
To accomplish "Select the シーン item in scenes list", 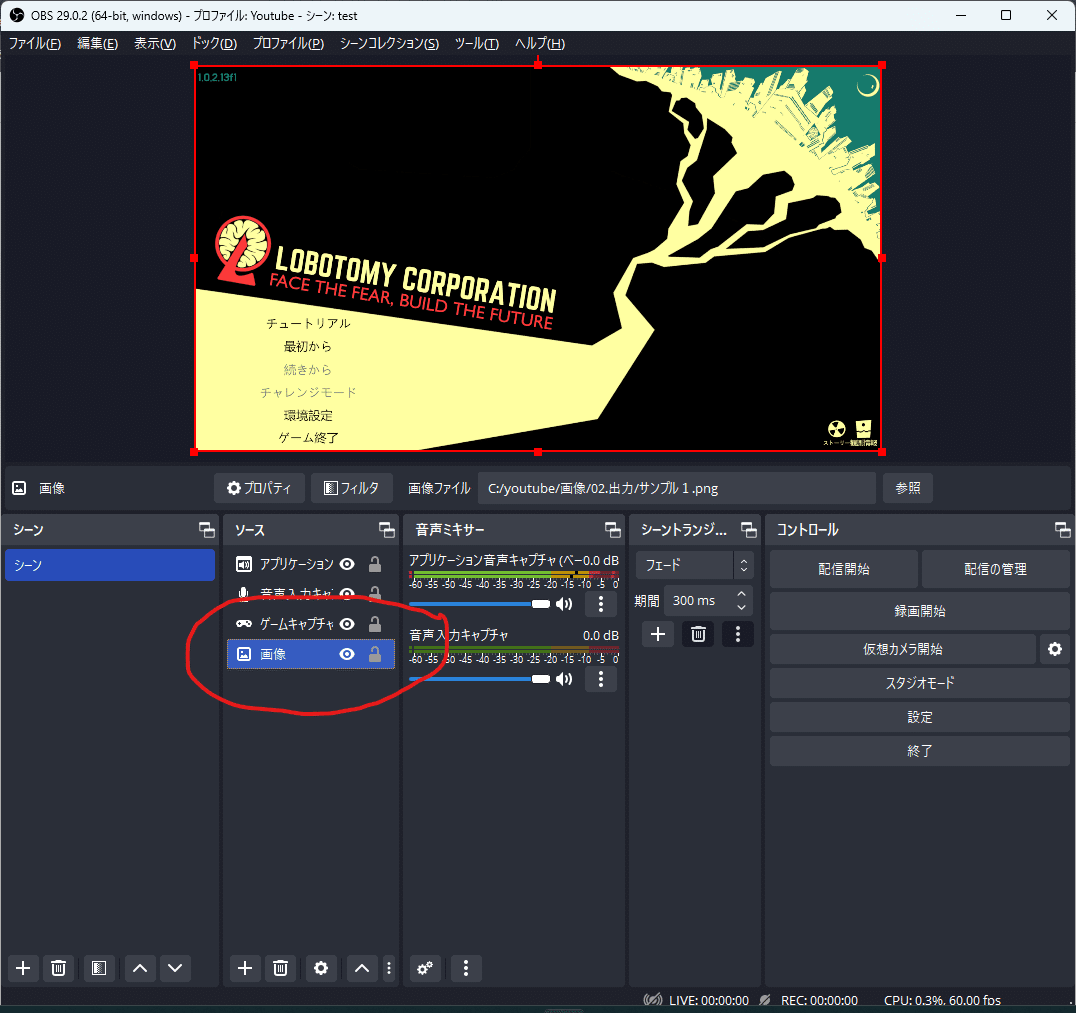I will click(110, 565).
